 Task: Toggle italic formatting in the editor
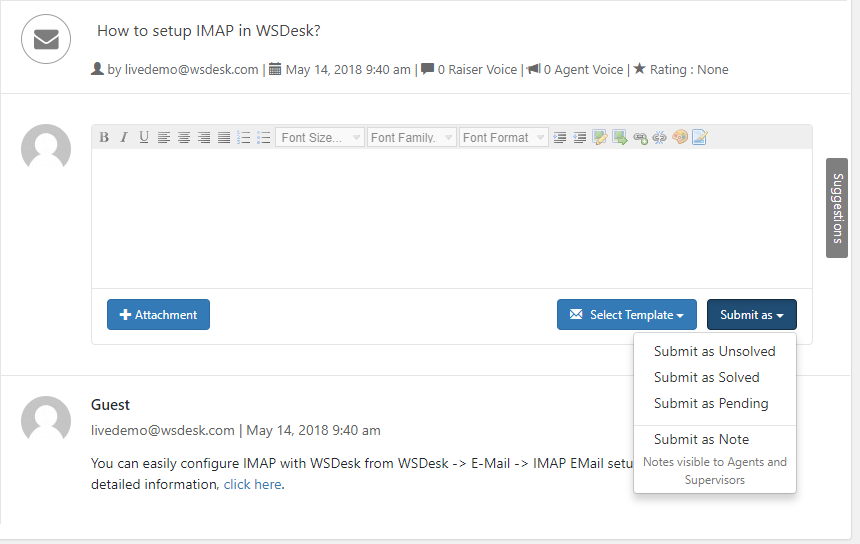(x=124, y=137)
